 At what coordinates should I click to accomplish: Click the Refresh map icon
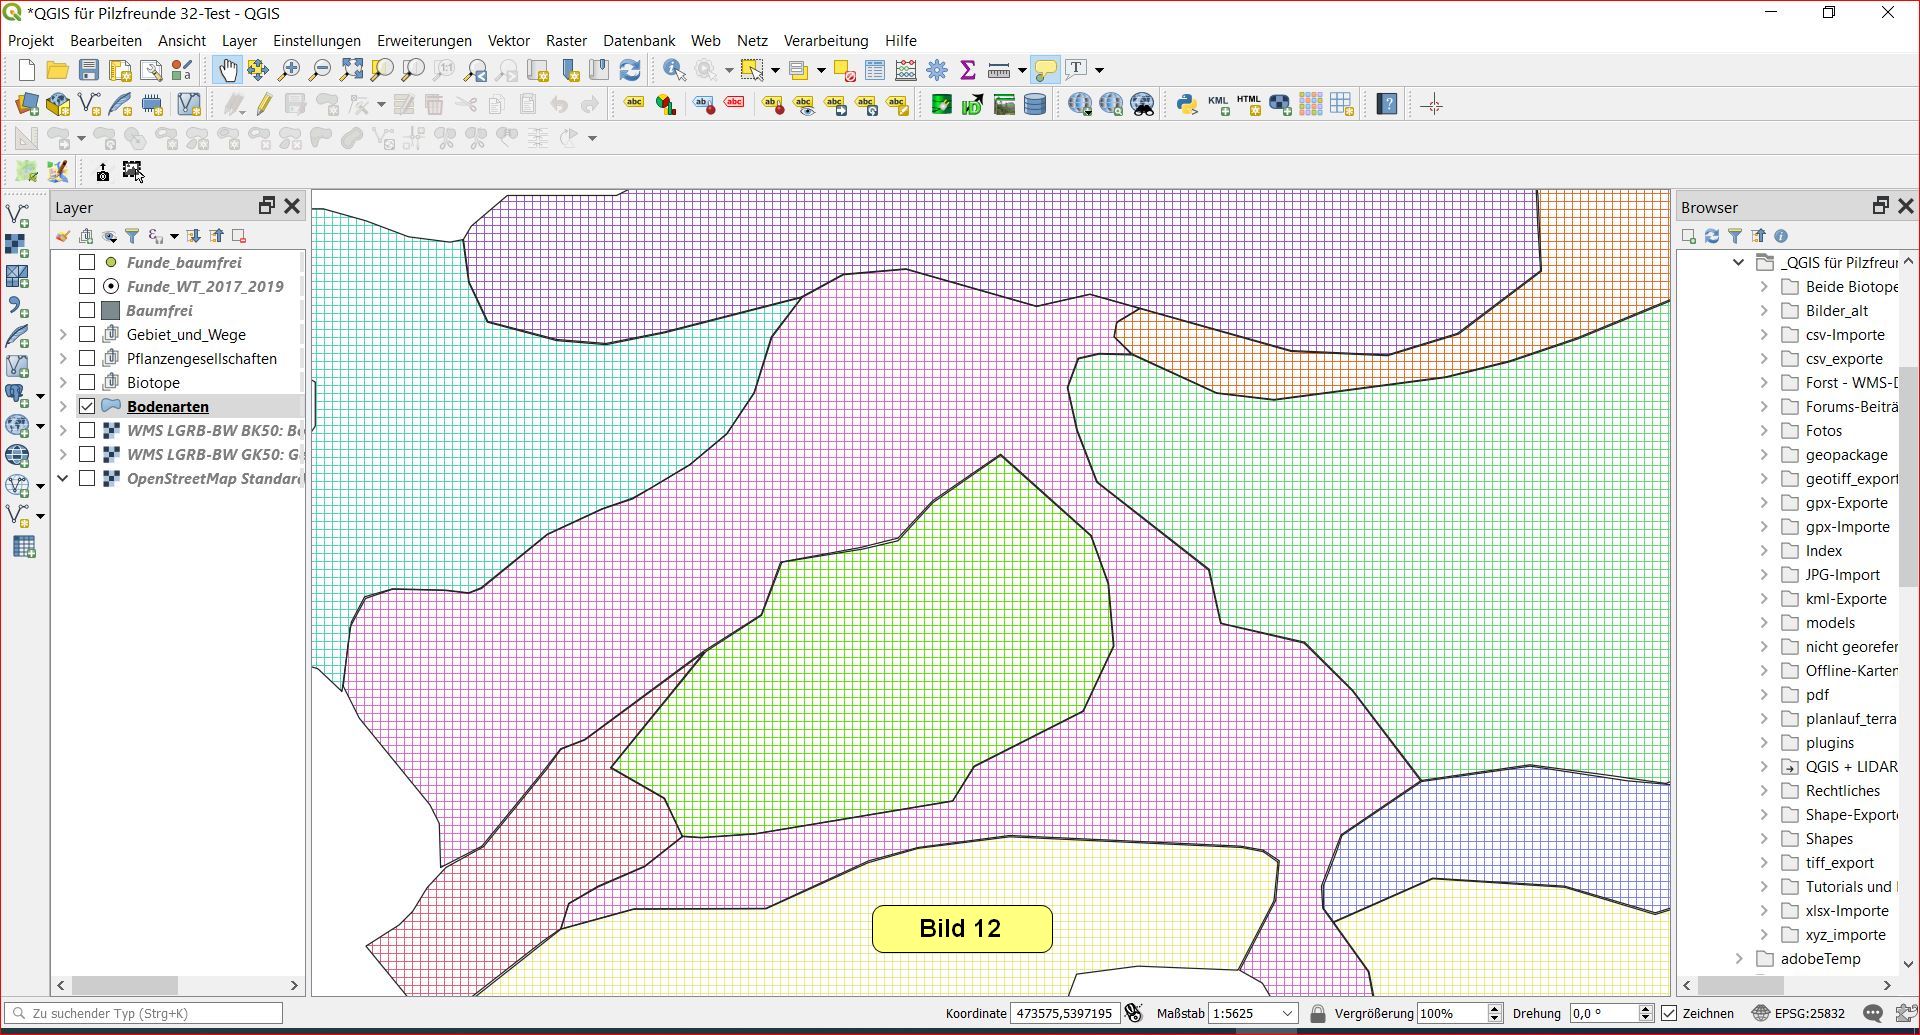(630, 70)
